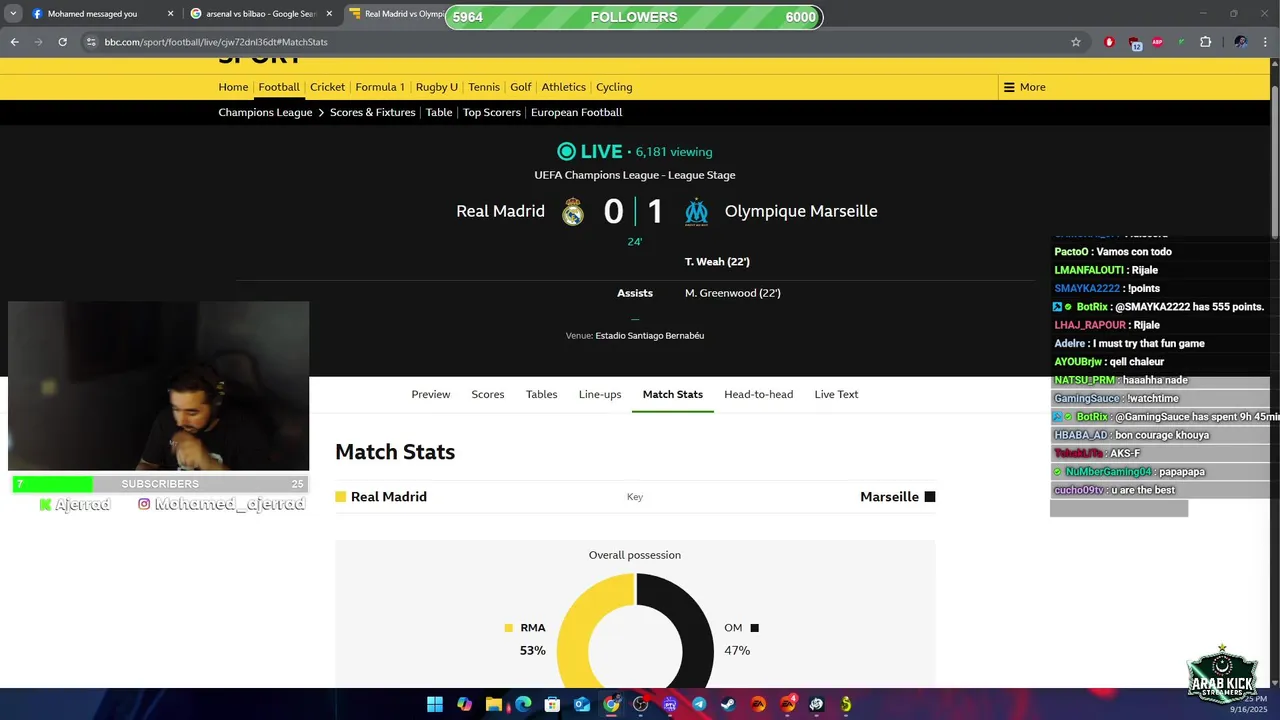Open the Tables tab
This screenshot has width=1280, height=720.
coord(542,394)
